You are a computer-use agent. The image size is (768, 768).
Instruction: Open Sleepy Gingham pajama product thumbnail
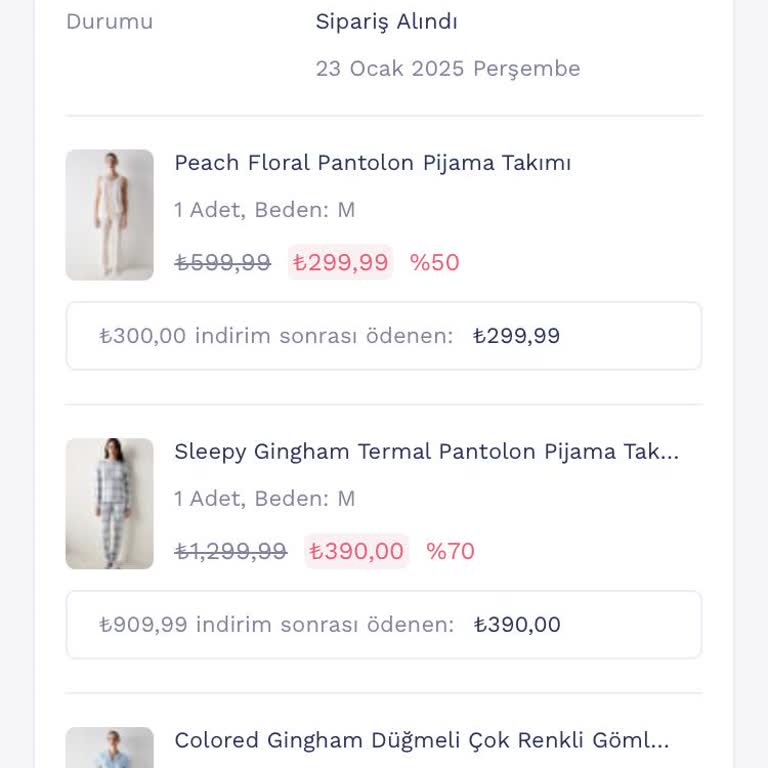pos(109,503)
